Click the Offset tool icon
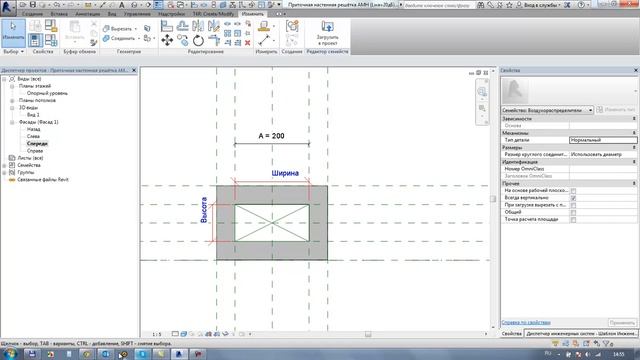640x360 pixels. (182, 26)
